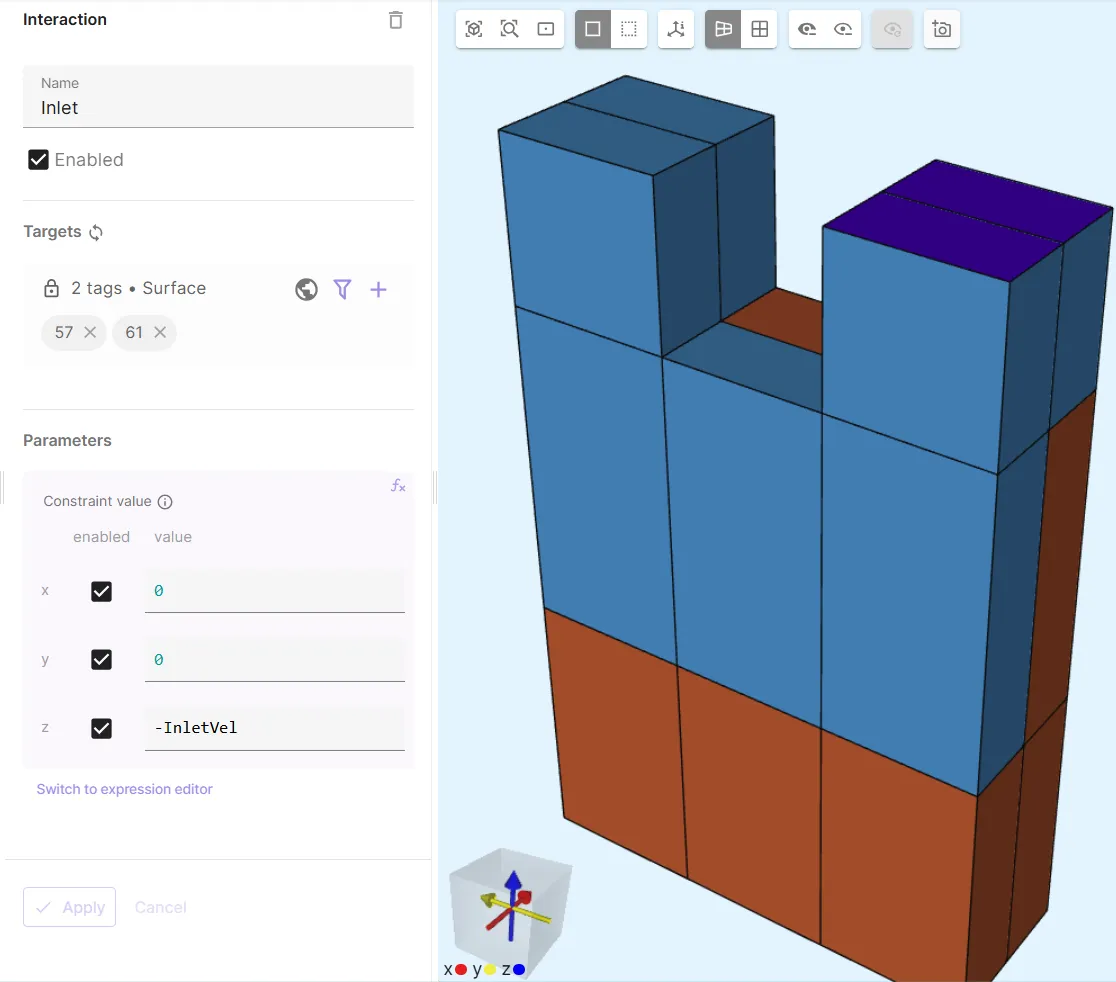Click the refresh icon beside Targets

tap(96, 232)
